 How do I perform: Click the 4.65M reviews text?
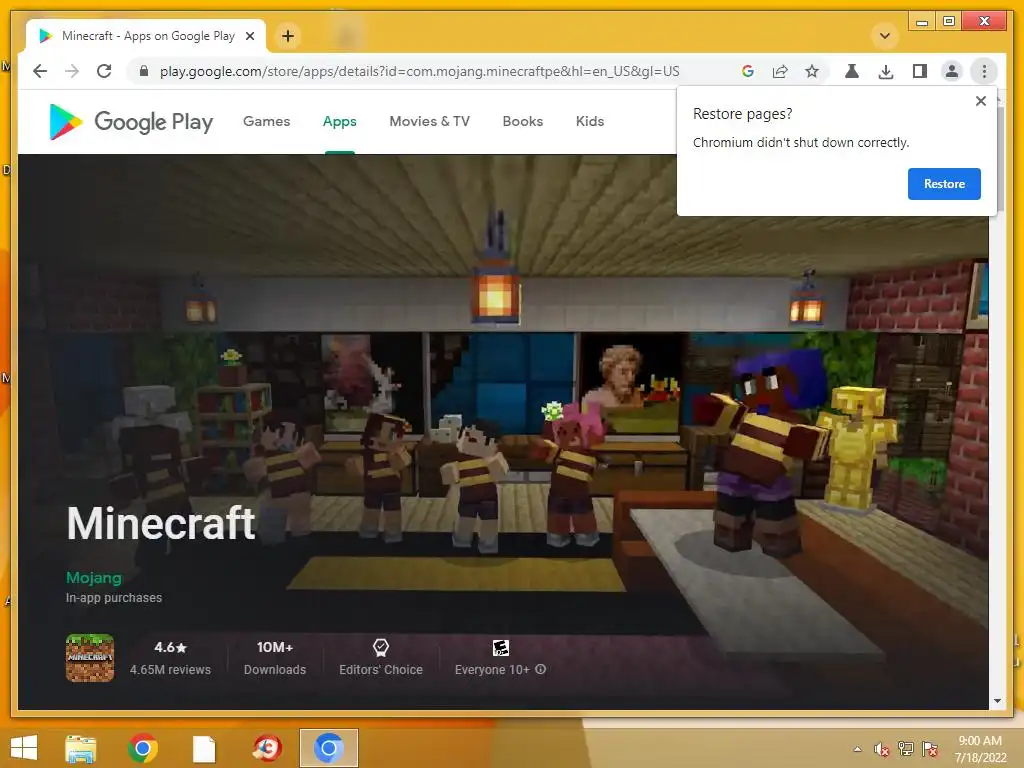click(170, 670)
